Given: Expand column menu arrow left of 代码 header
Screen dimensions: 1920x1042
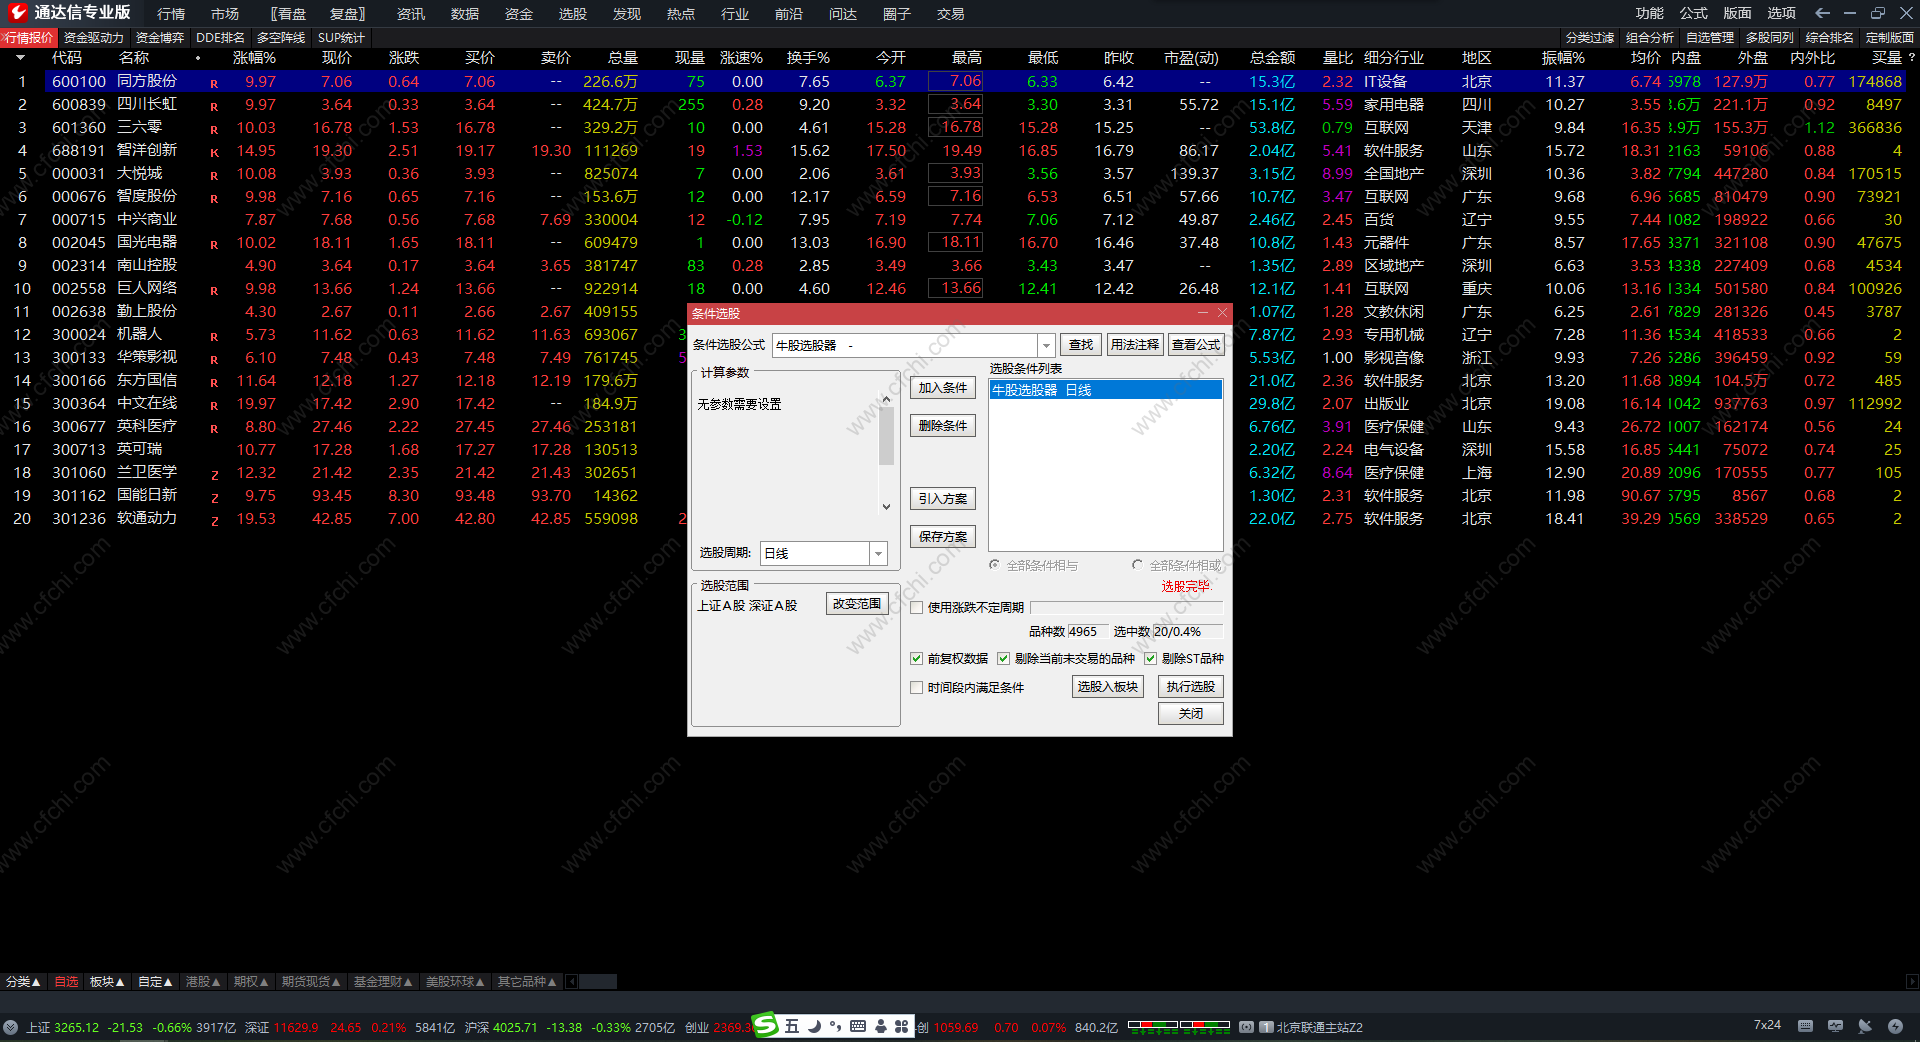Looking at the screenshot, I should (x=20, y=58).
